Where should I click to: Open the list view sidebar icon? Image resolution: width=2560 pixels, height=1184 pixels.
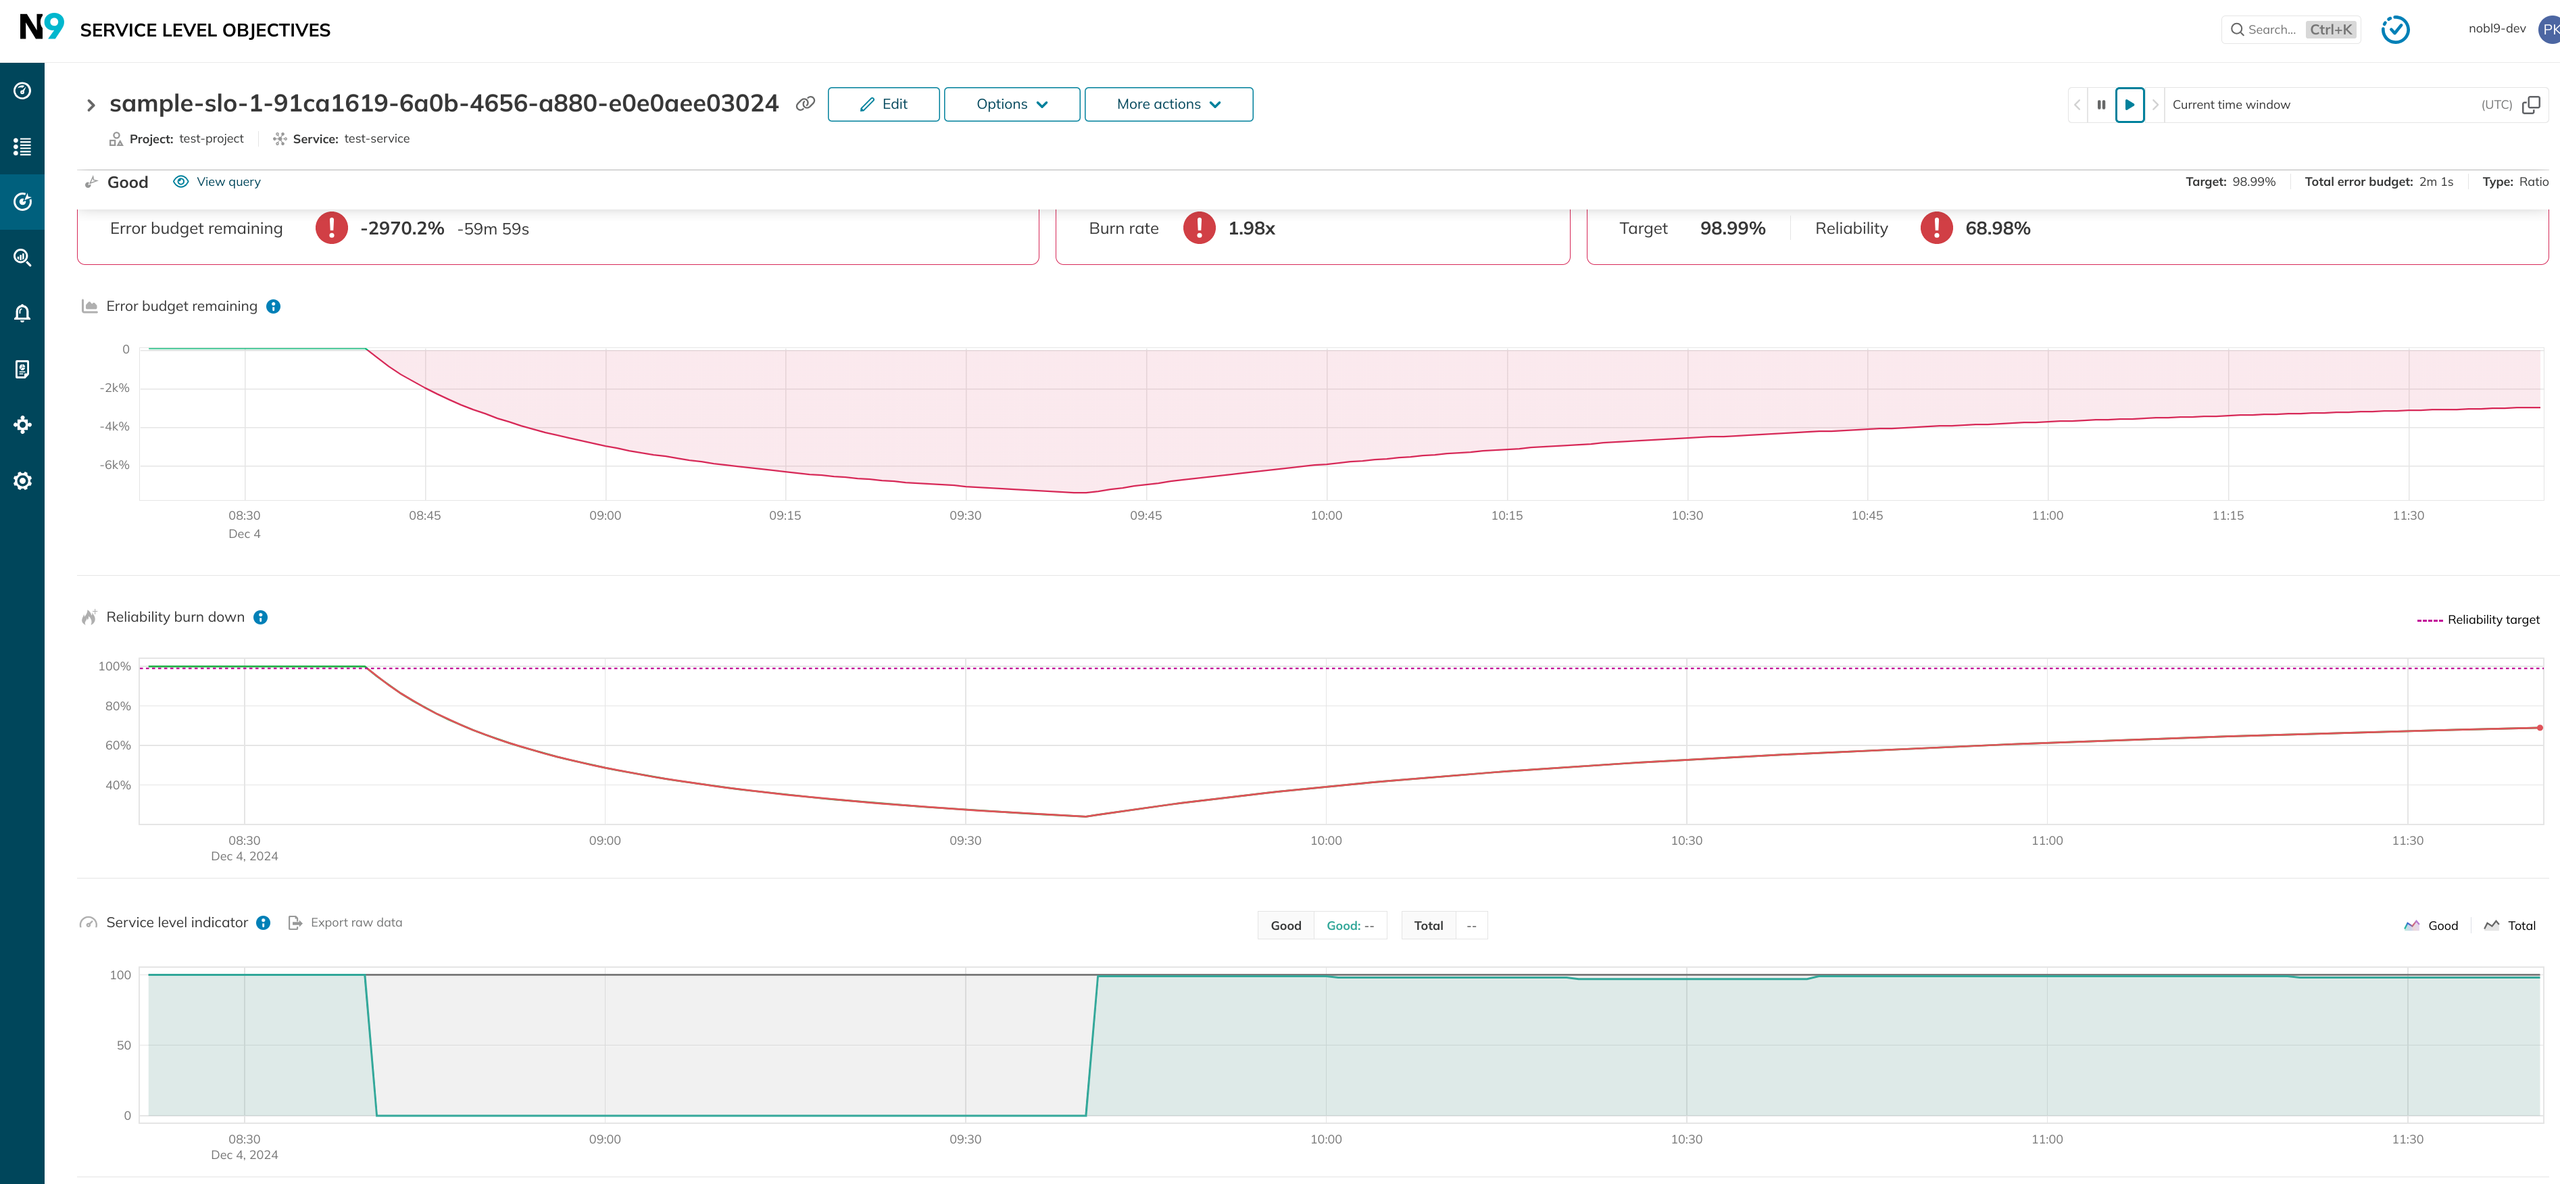point(22,147)
